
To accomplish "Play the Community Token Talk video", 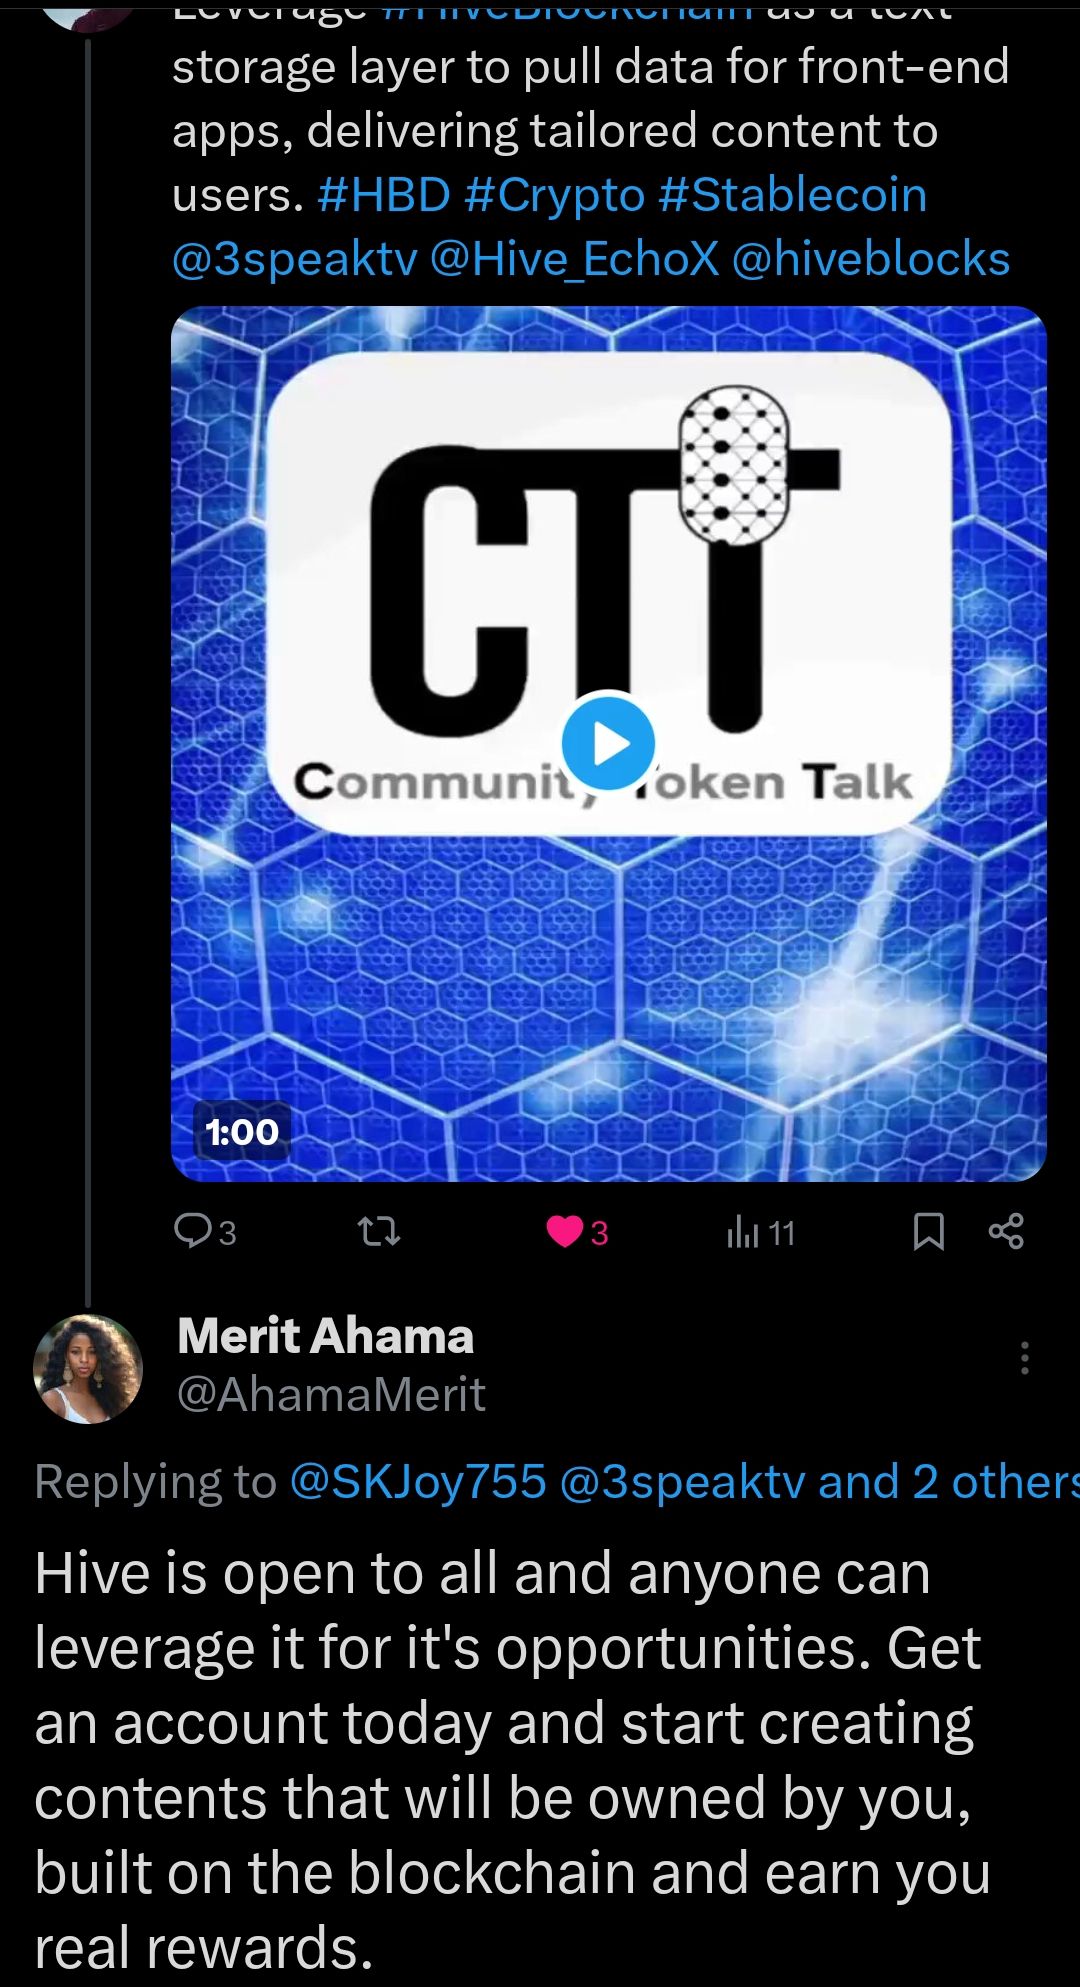I will coord(608,743).
